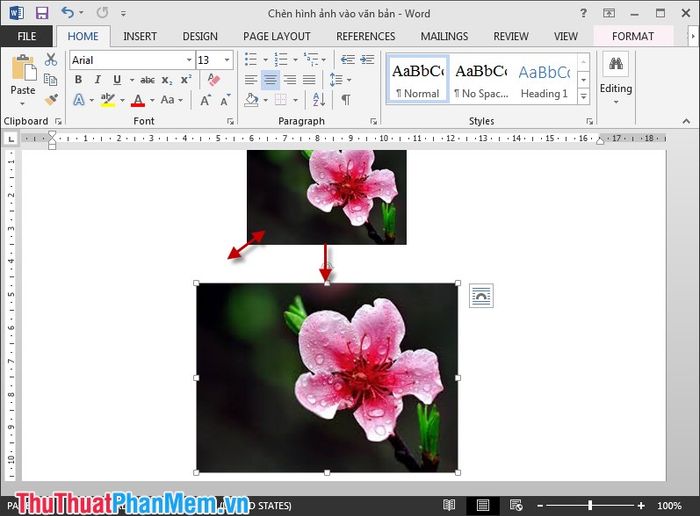The width and height of the screenshot is (700, 516).
Task: Enable center paragraph alignment
Action: 270,80
